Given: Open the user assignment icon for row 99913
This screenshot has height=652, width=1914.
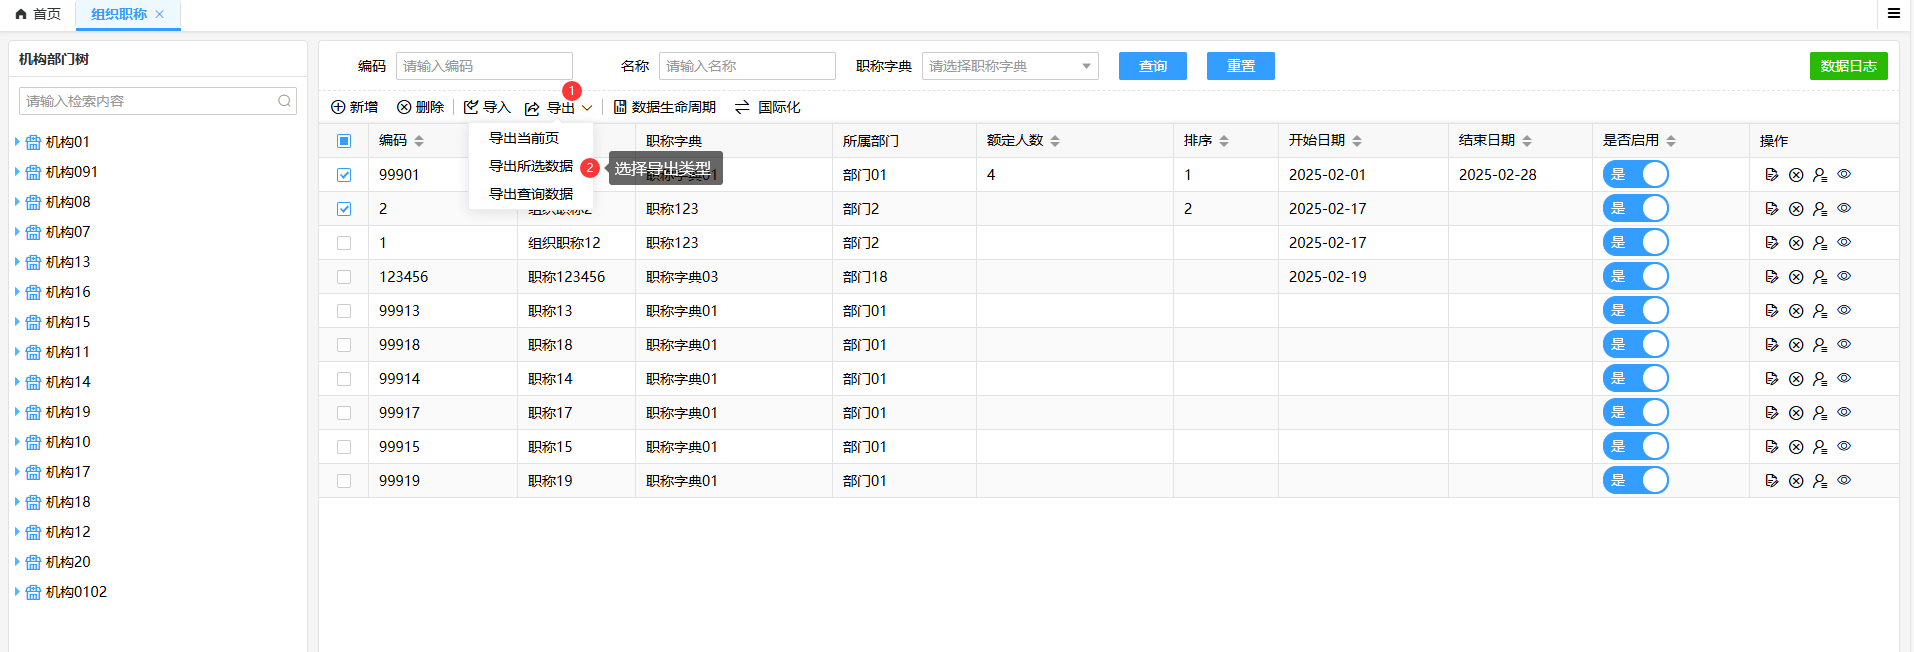Looking at the screenshot, I should point(1819,311).
